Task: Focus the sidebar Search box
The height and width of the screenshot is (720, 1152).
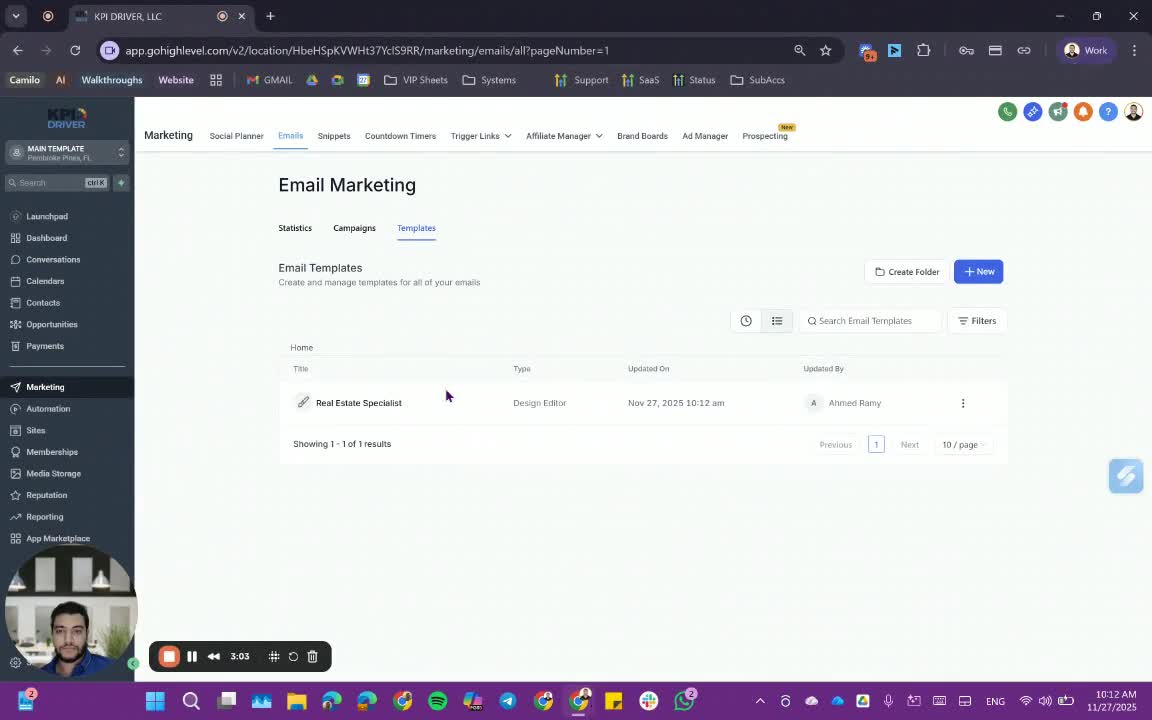Action: tap(57, 183)
